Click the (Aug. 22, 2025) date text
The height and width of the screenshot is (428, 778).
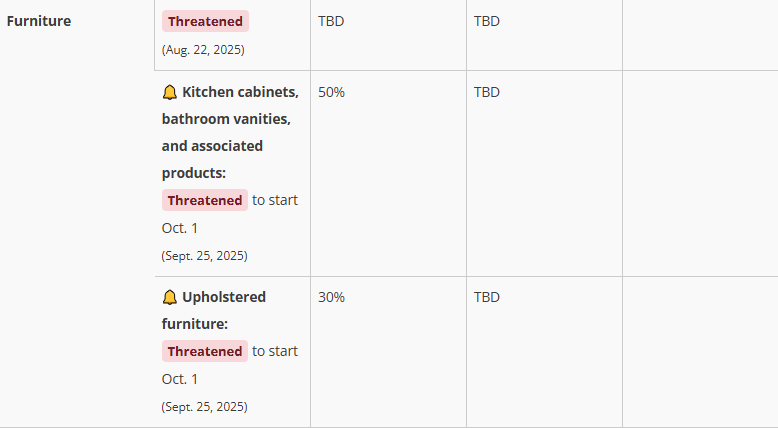203,49
